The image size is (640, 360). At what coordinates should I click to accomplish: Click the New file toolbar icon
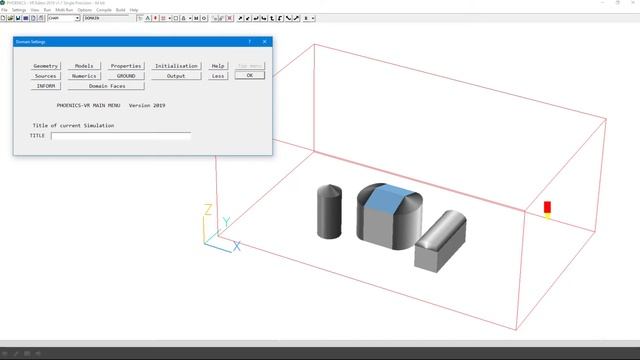coord(3,18)
